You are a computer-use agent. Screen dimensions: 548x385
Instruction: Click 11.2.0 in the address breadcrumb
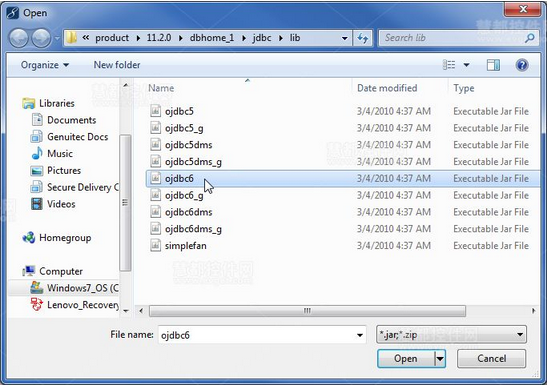[x=159, y=38]
